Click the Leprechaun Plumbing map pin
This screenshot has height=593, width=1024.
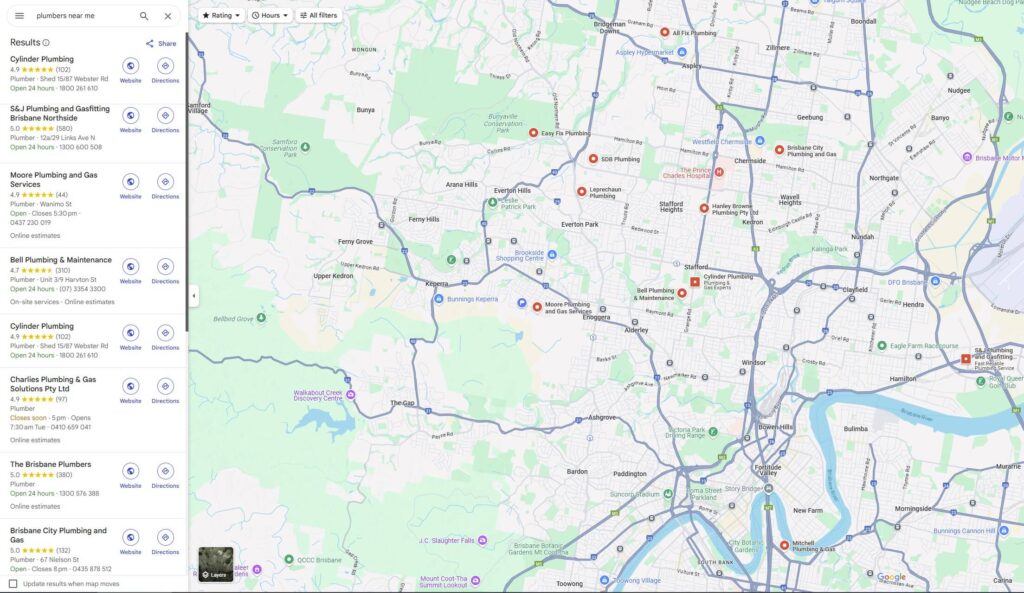(581, 191)
